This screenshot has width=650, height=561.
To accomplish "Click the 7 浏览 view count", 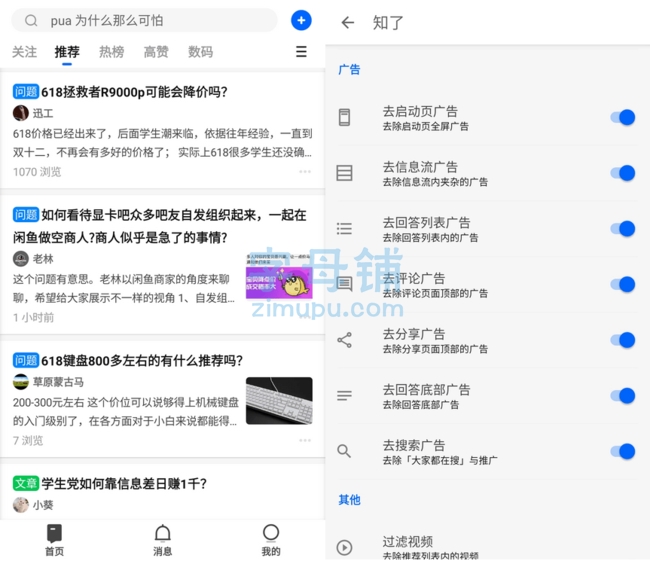I will [x=28, y=440].
